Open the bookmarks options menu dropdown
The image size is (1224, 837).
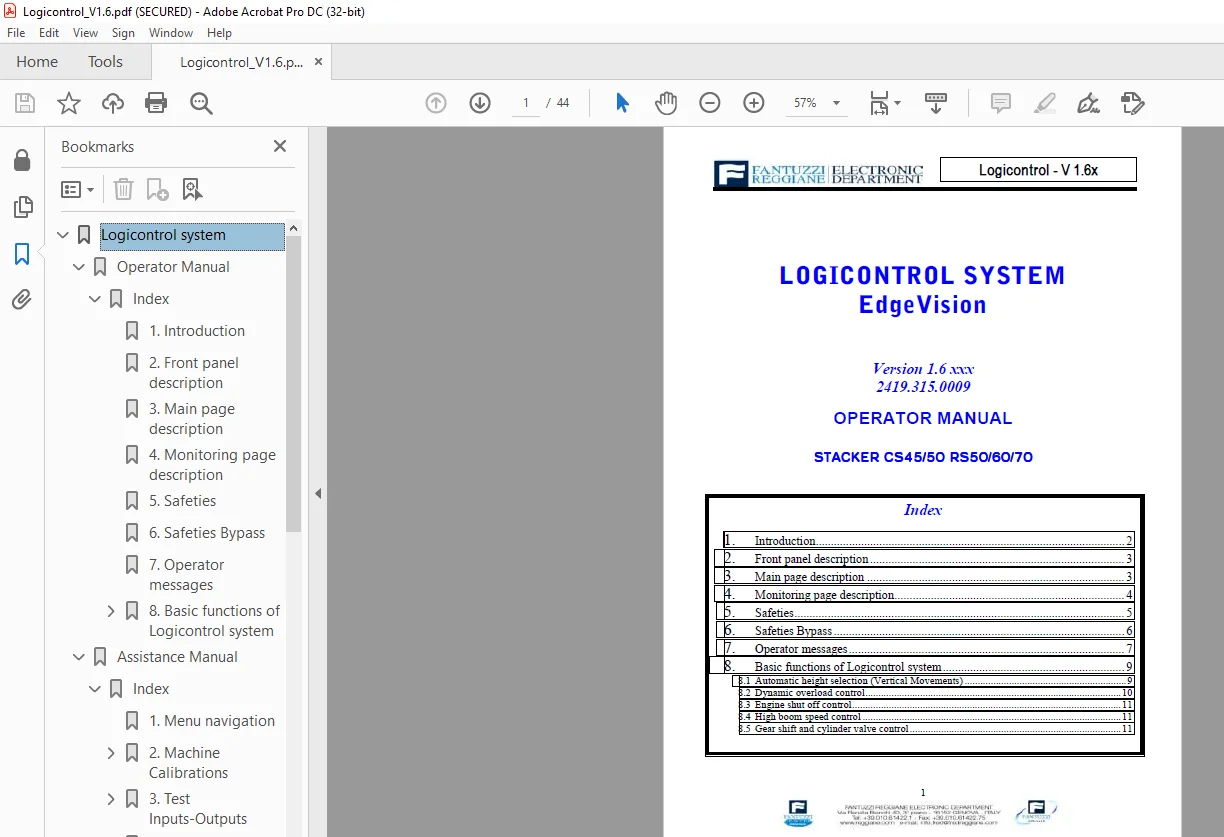point(77,189)
